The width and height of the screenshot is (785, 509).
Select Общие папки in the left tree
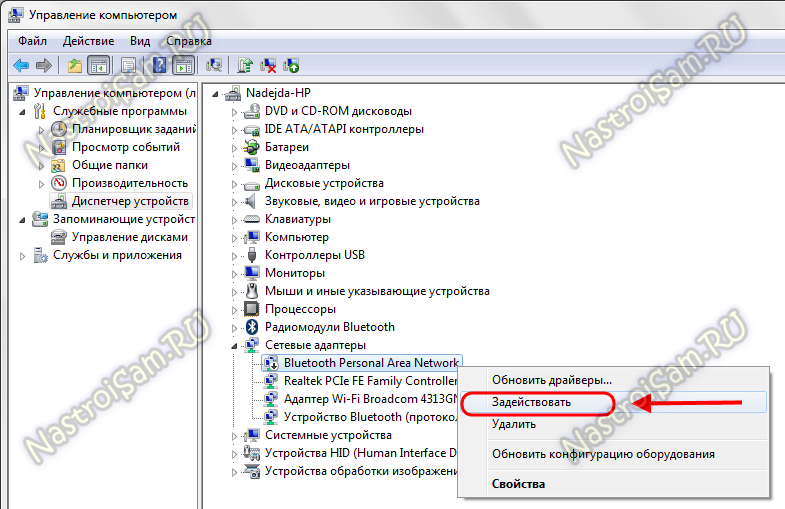tap(110, 165)
